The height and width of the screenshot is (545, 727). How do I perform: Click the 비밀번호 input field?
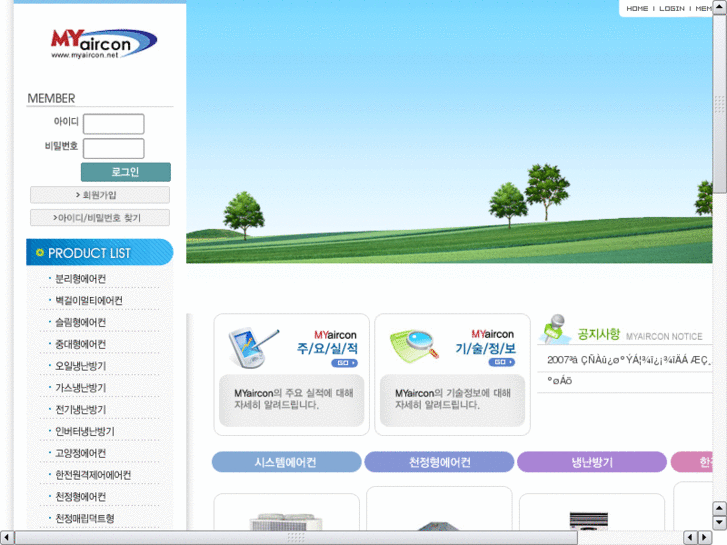pos(114,148)
